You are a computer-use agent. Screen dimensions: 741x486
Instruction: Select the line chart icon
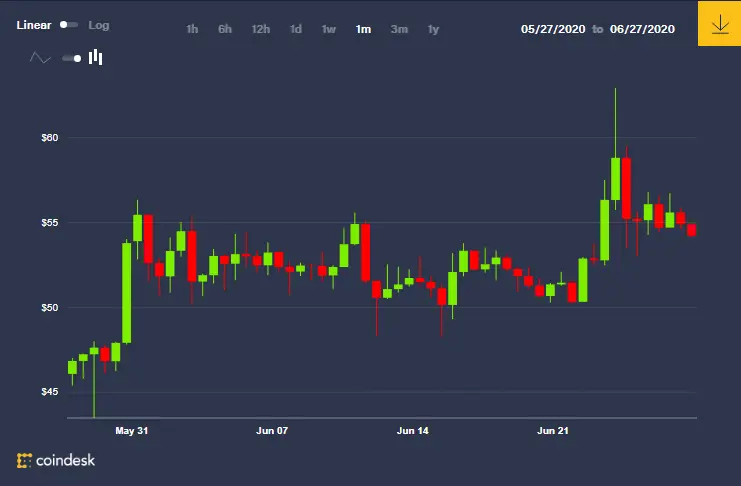(x=40, y=58)
